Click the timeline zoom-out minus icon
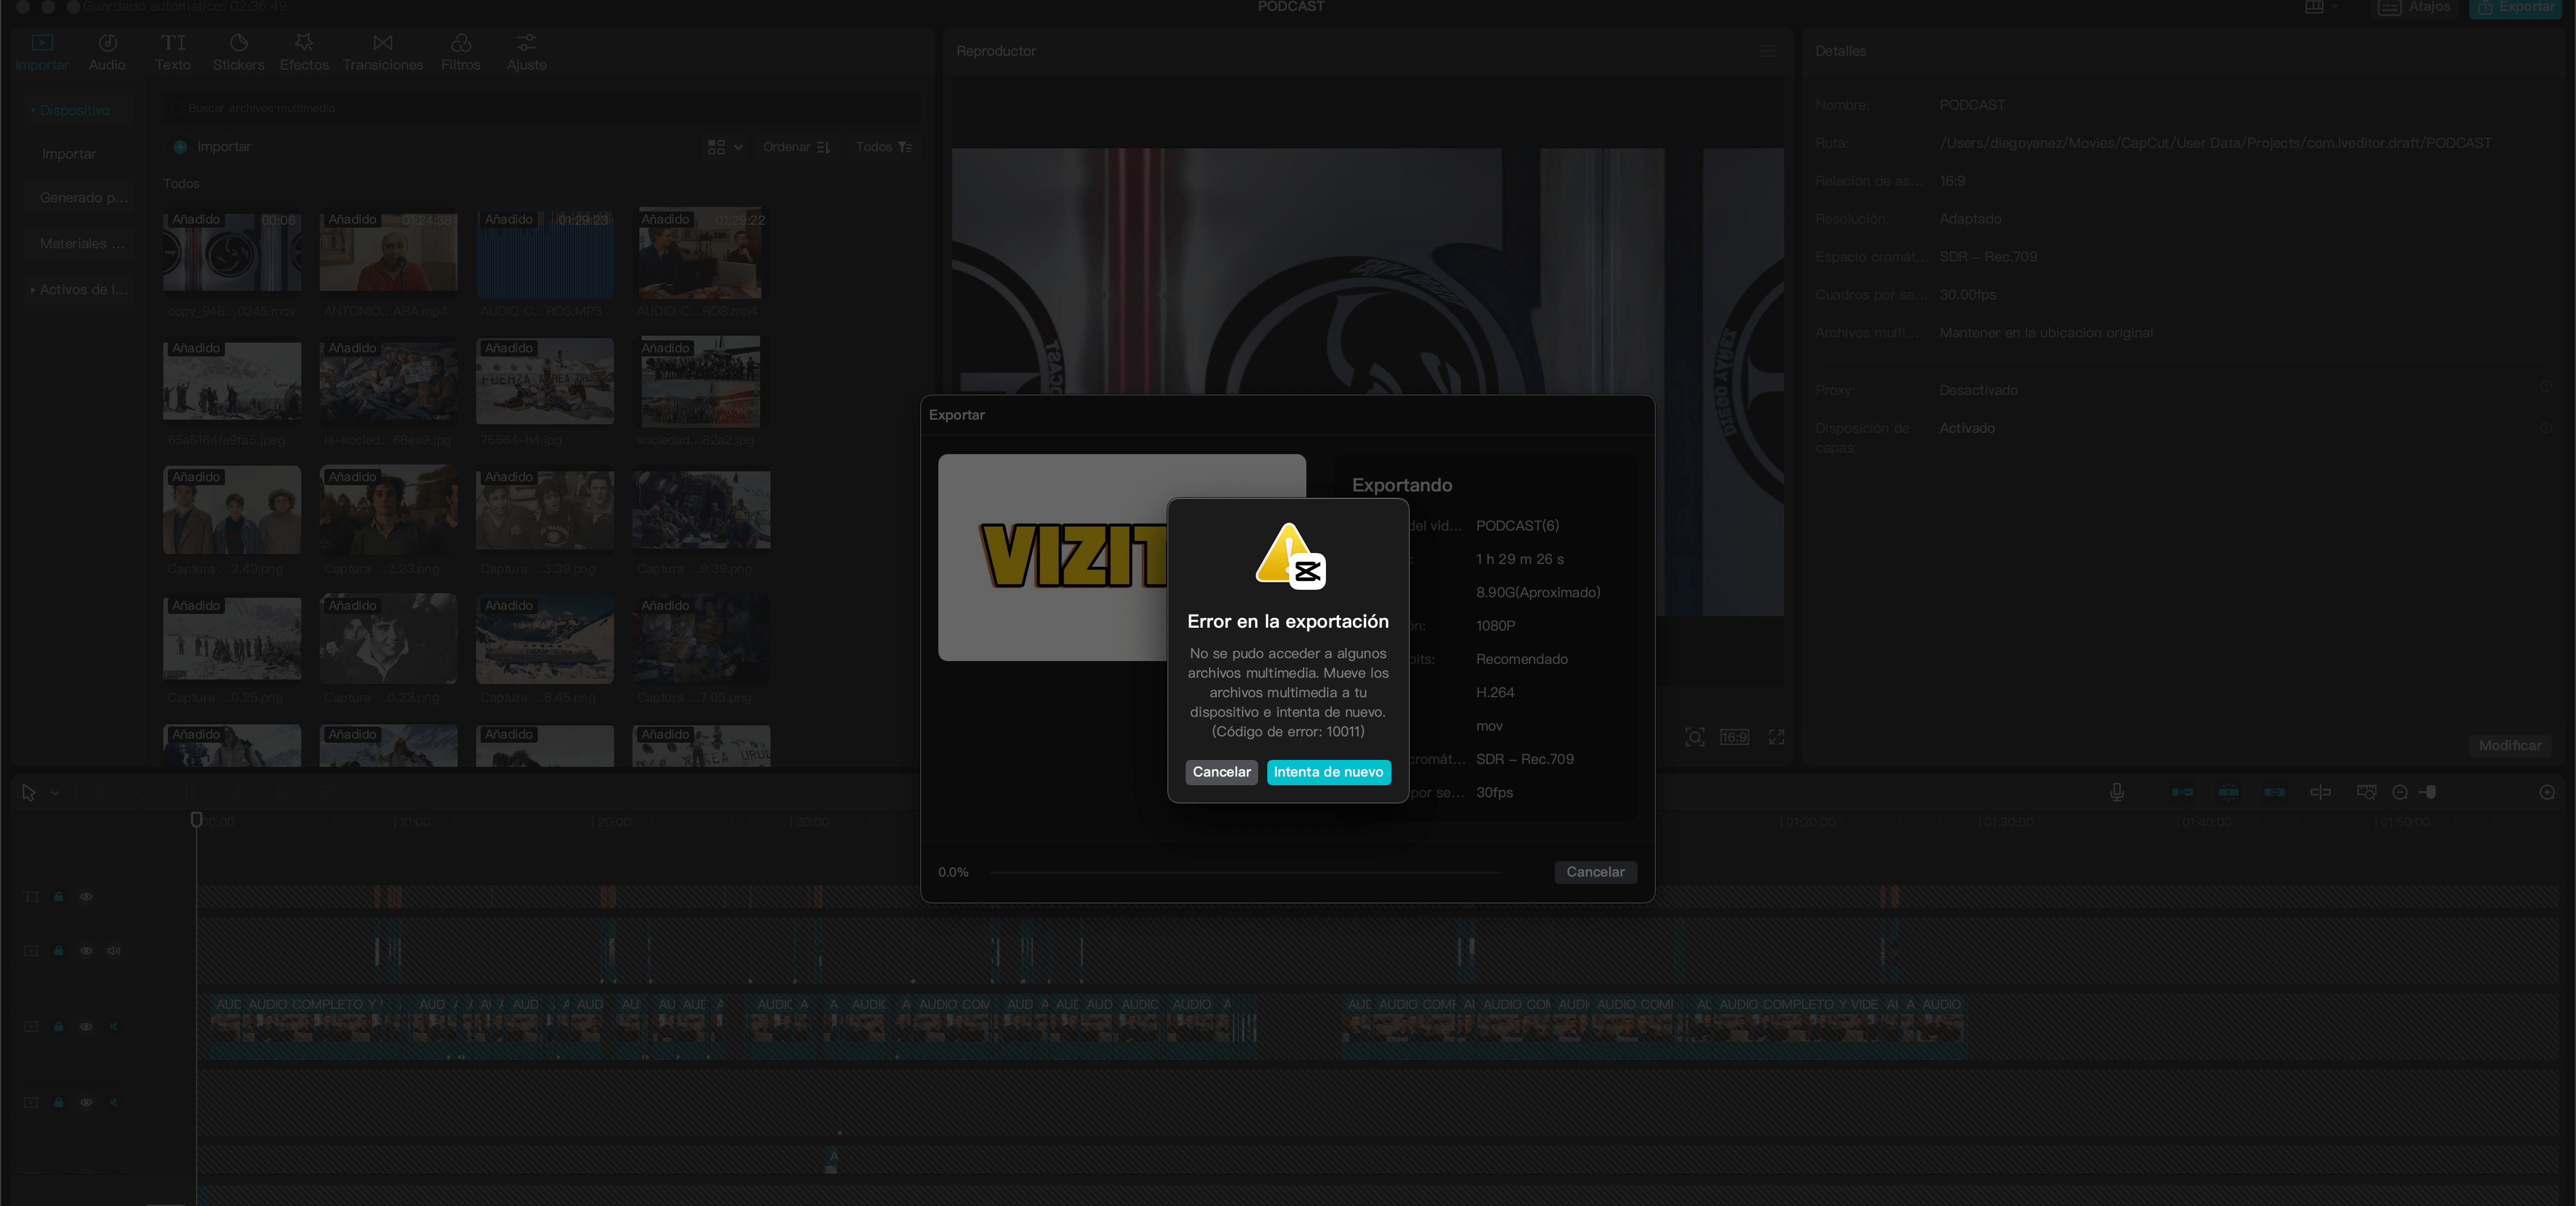Viewport: 2576px width, 1206px height. [2399, 792]
